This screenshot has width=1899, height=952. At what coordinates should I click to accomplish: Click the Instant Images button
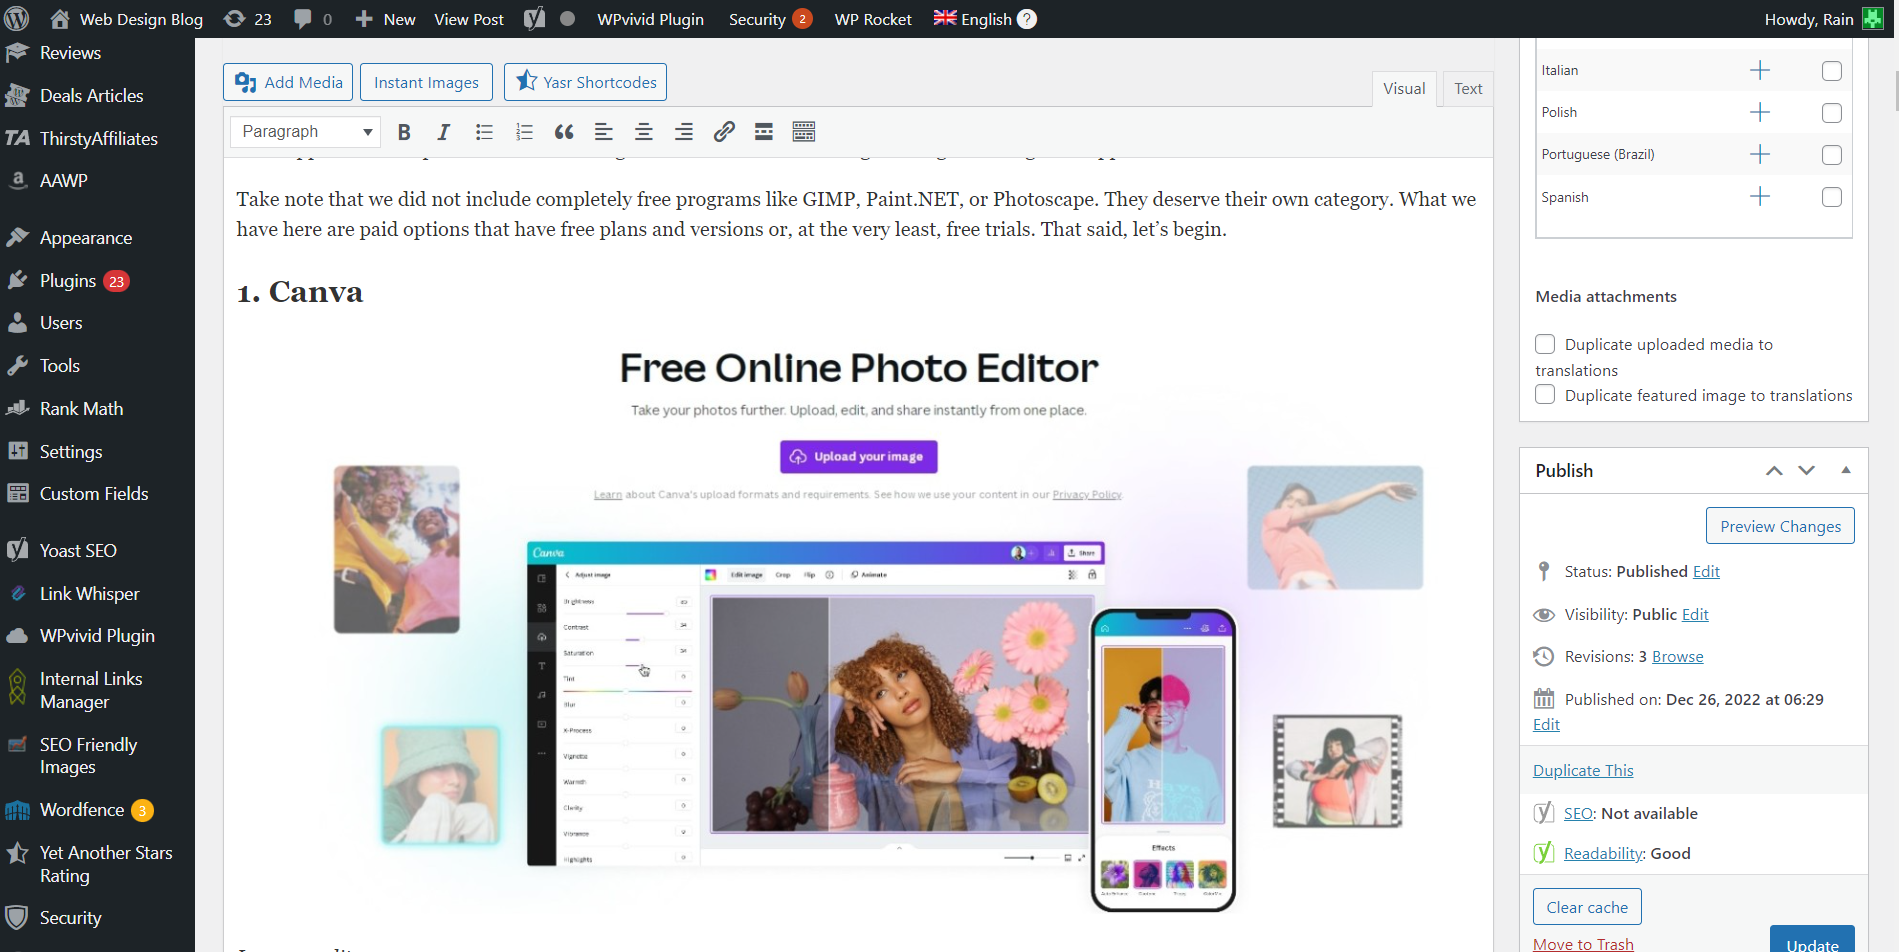click(426, 82)
